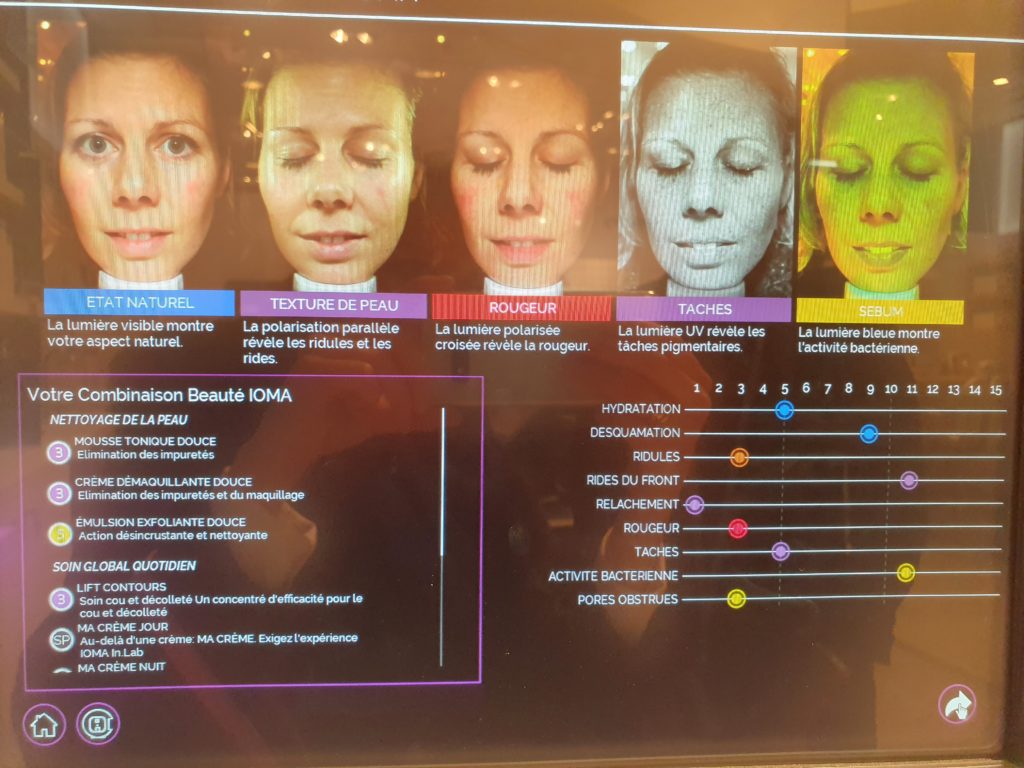Click the Rides du Front slider marker

909,481
